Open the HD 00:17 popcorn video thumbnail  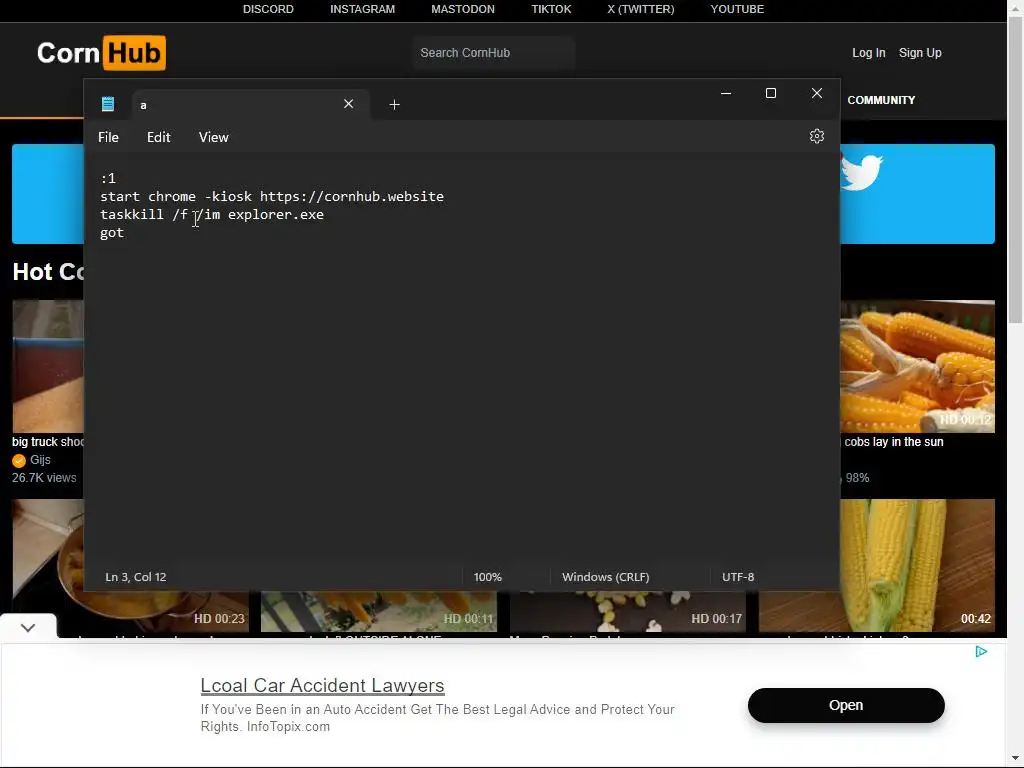(628, 611)
